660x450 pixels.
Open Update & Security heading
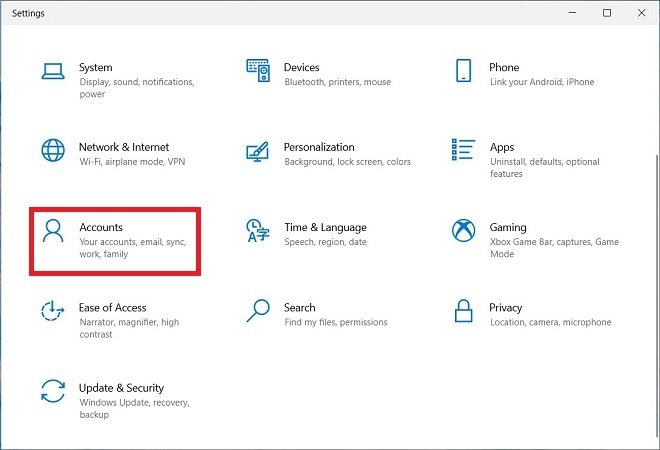[121, 388]
